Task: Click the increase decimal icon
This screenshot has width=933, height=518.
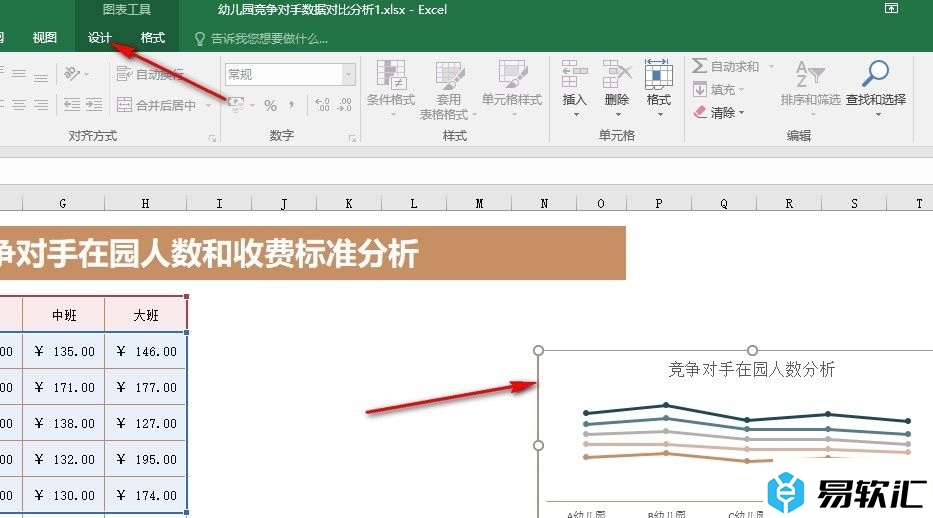Action: click(x=322, y=105)
